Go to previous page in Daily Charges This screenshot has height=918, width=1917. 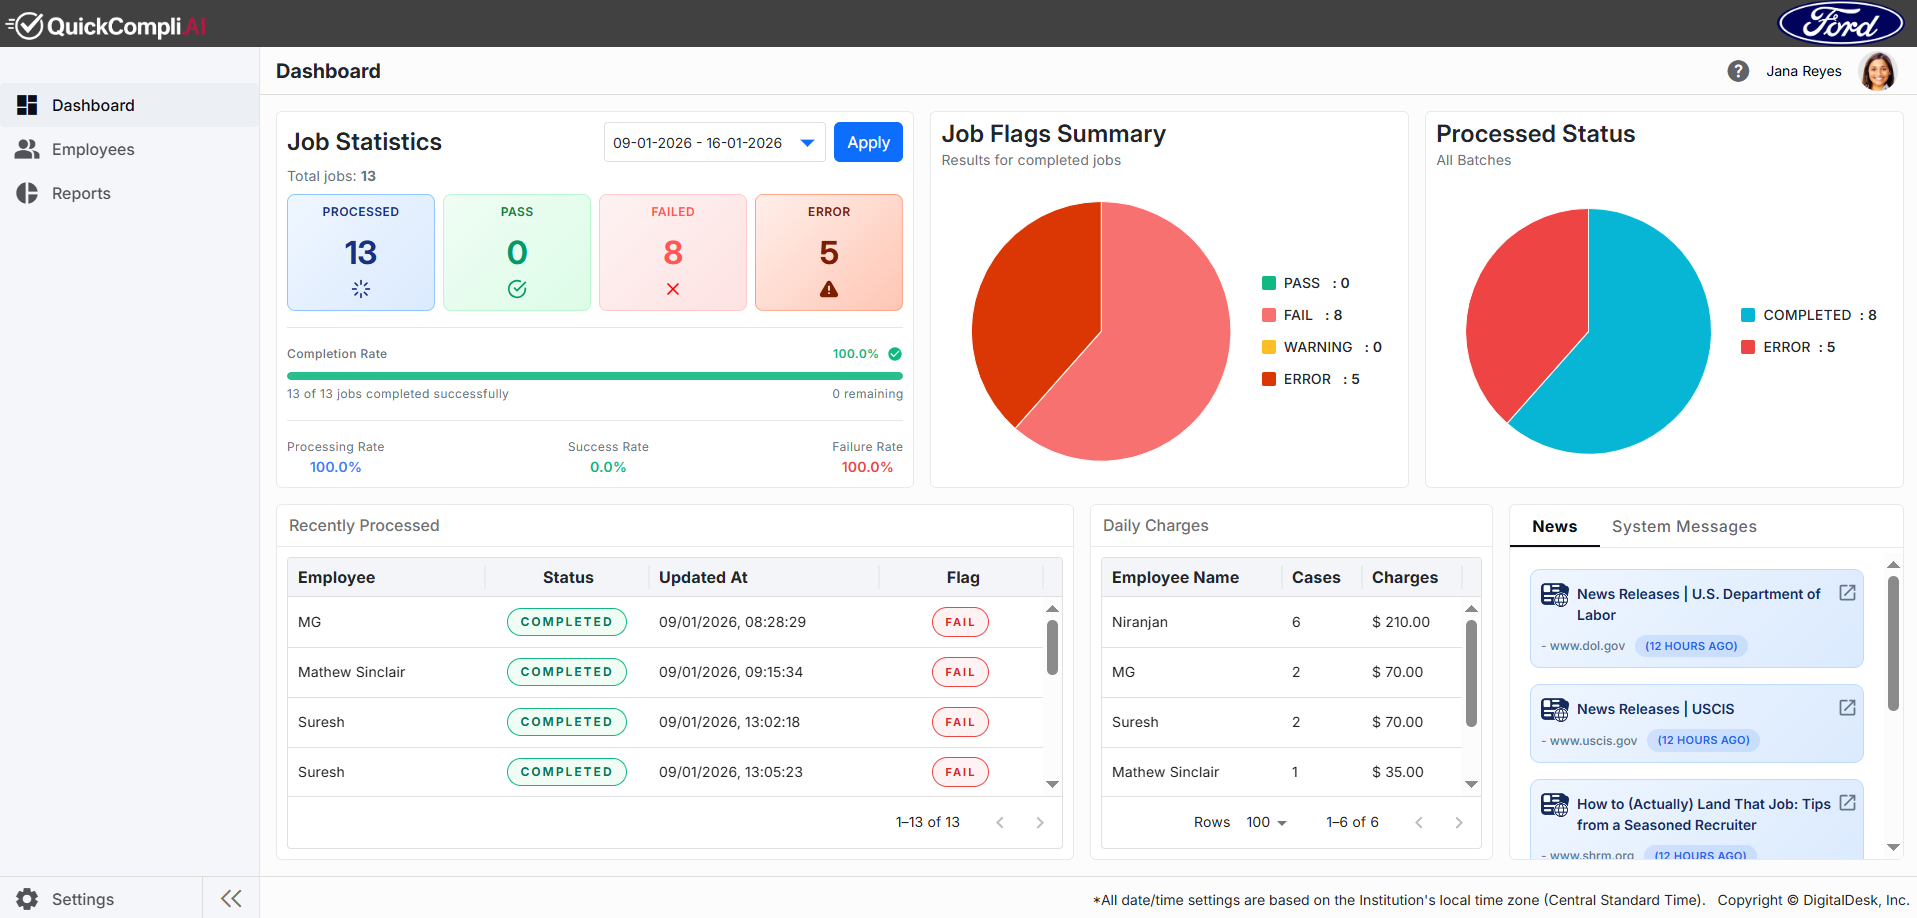pyautogui.click(x=1419, y=822)
